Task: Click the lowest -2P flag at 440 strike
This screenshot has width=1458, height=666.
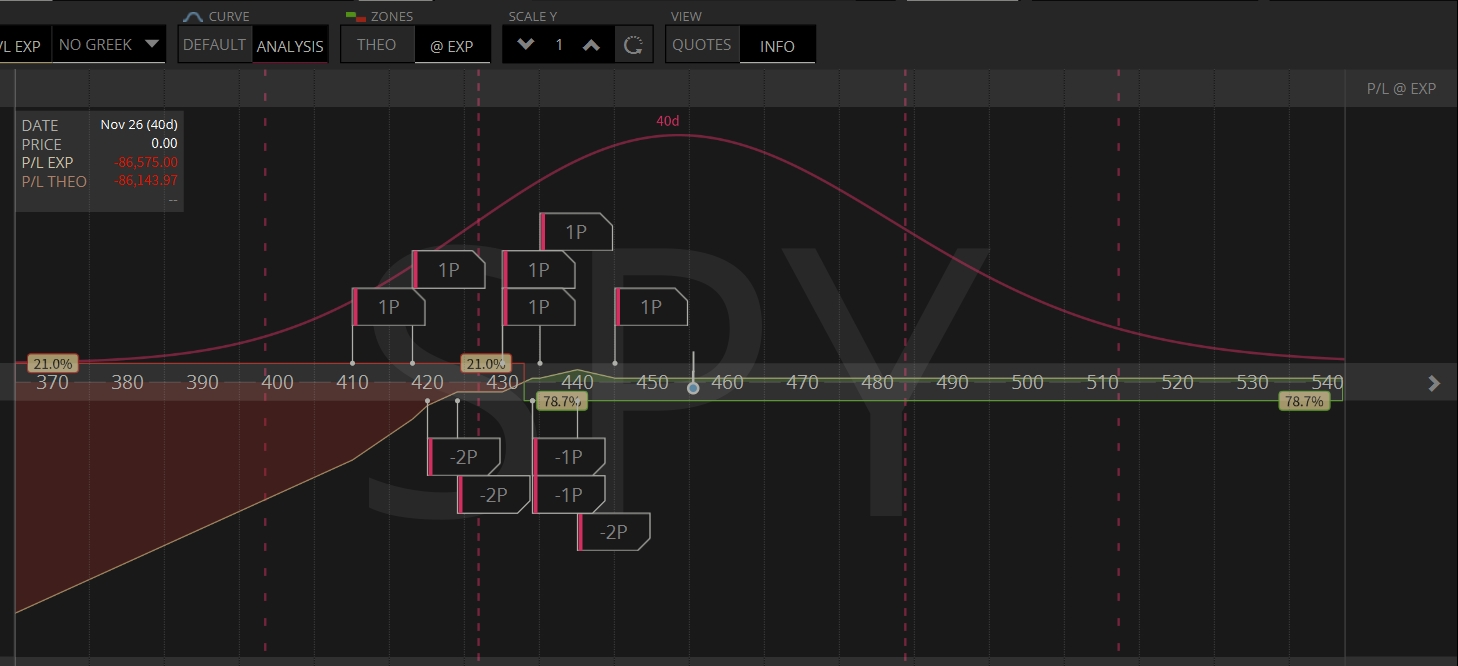Action: pyautogui.click(x=613, y=532)
